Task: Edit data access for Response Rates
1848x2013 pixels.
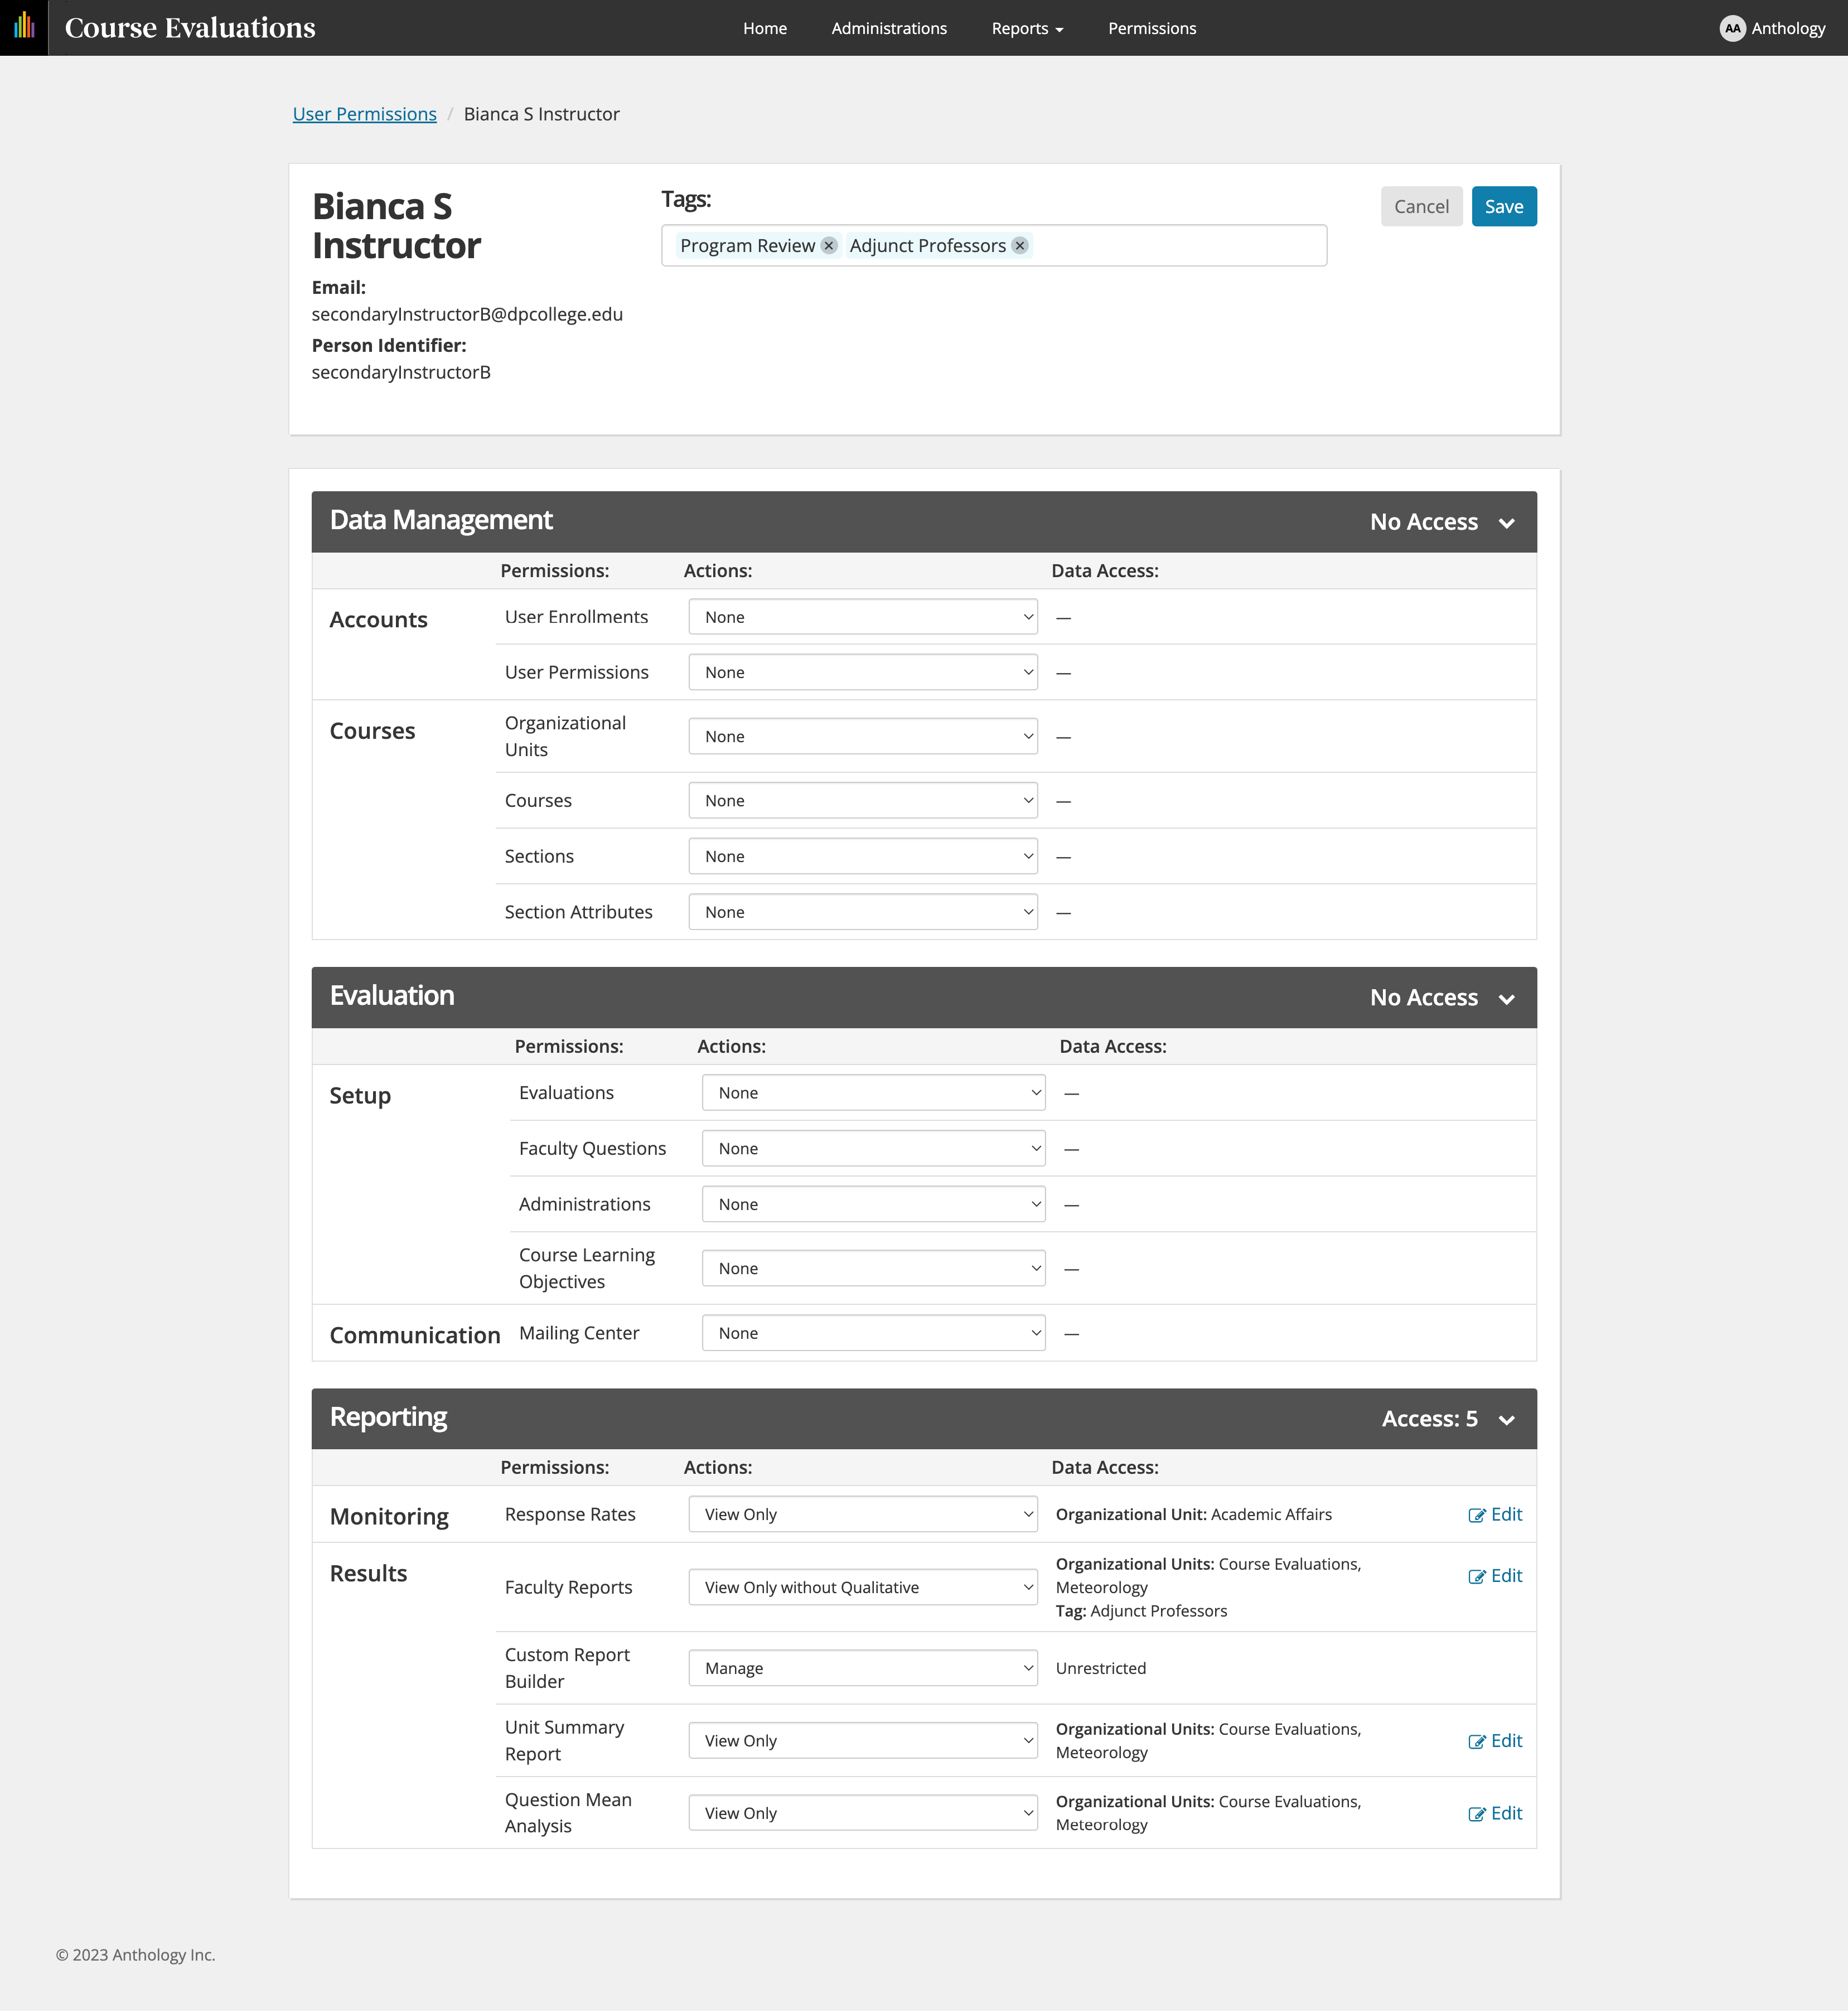Action: [1495, 1515]
